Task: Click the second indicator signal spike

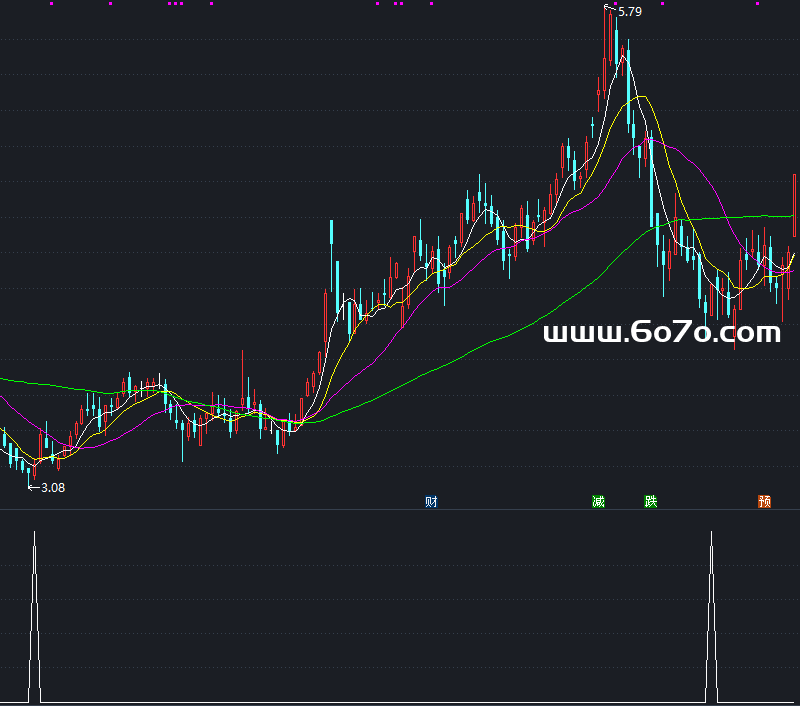Action: pos(711,617)
